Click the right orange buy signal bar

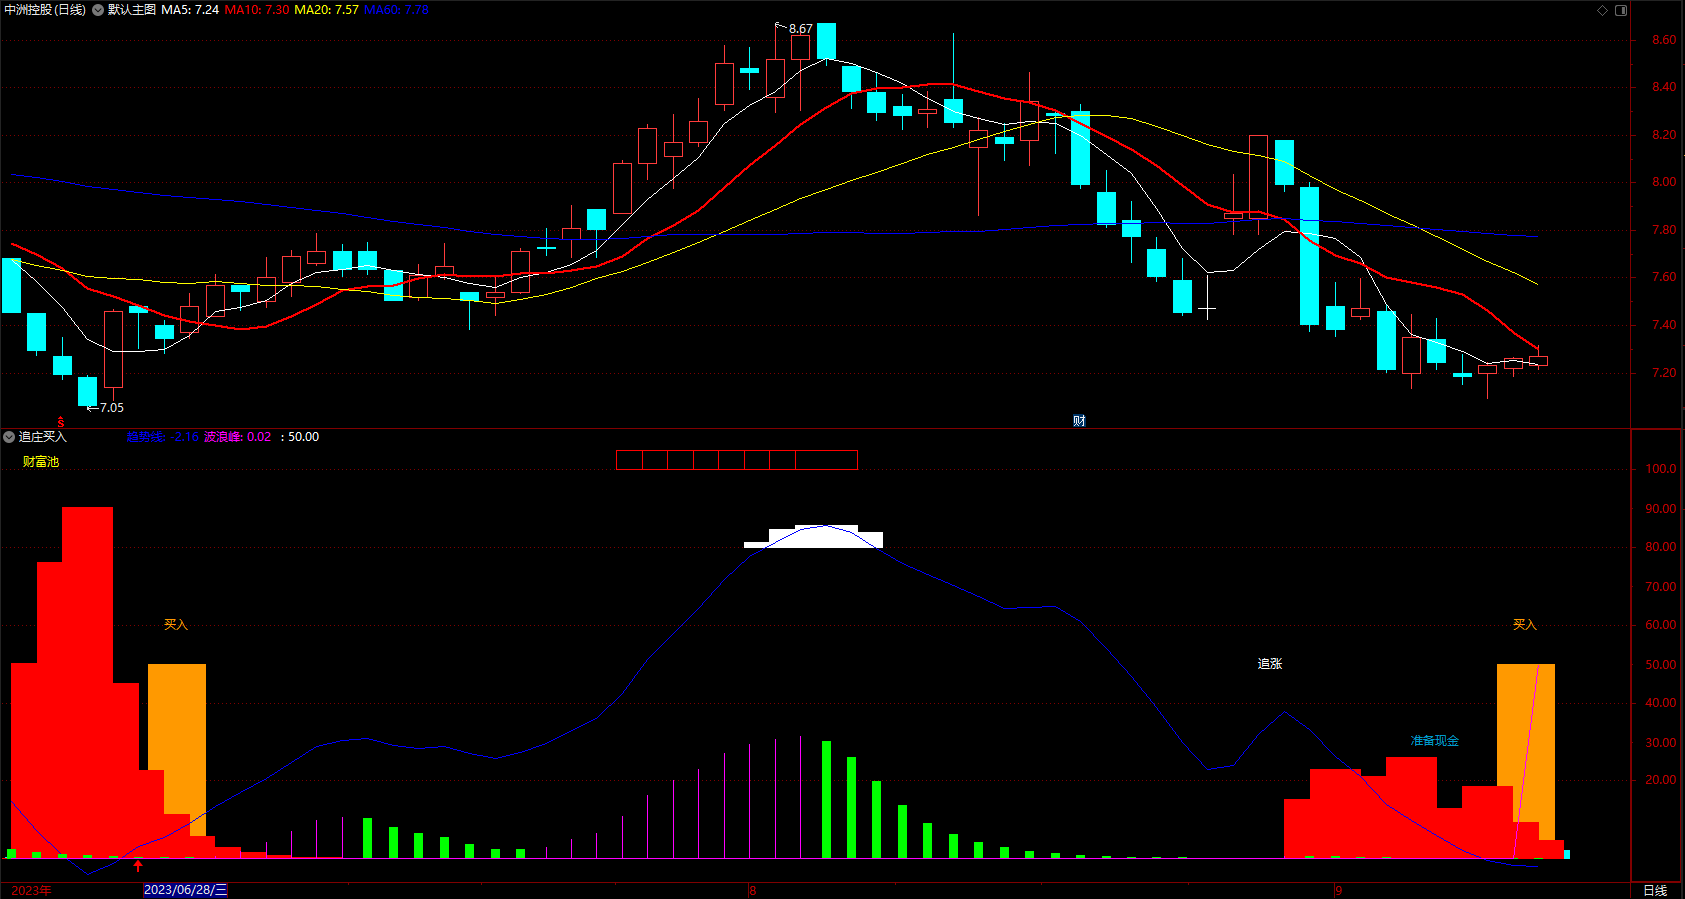click(1526, 752)
